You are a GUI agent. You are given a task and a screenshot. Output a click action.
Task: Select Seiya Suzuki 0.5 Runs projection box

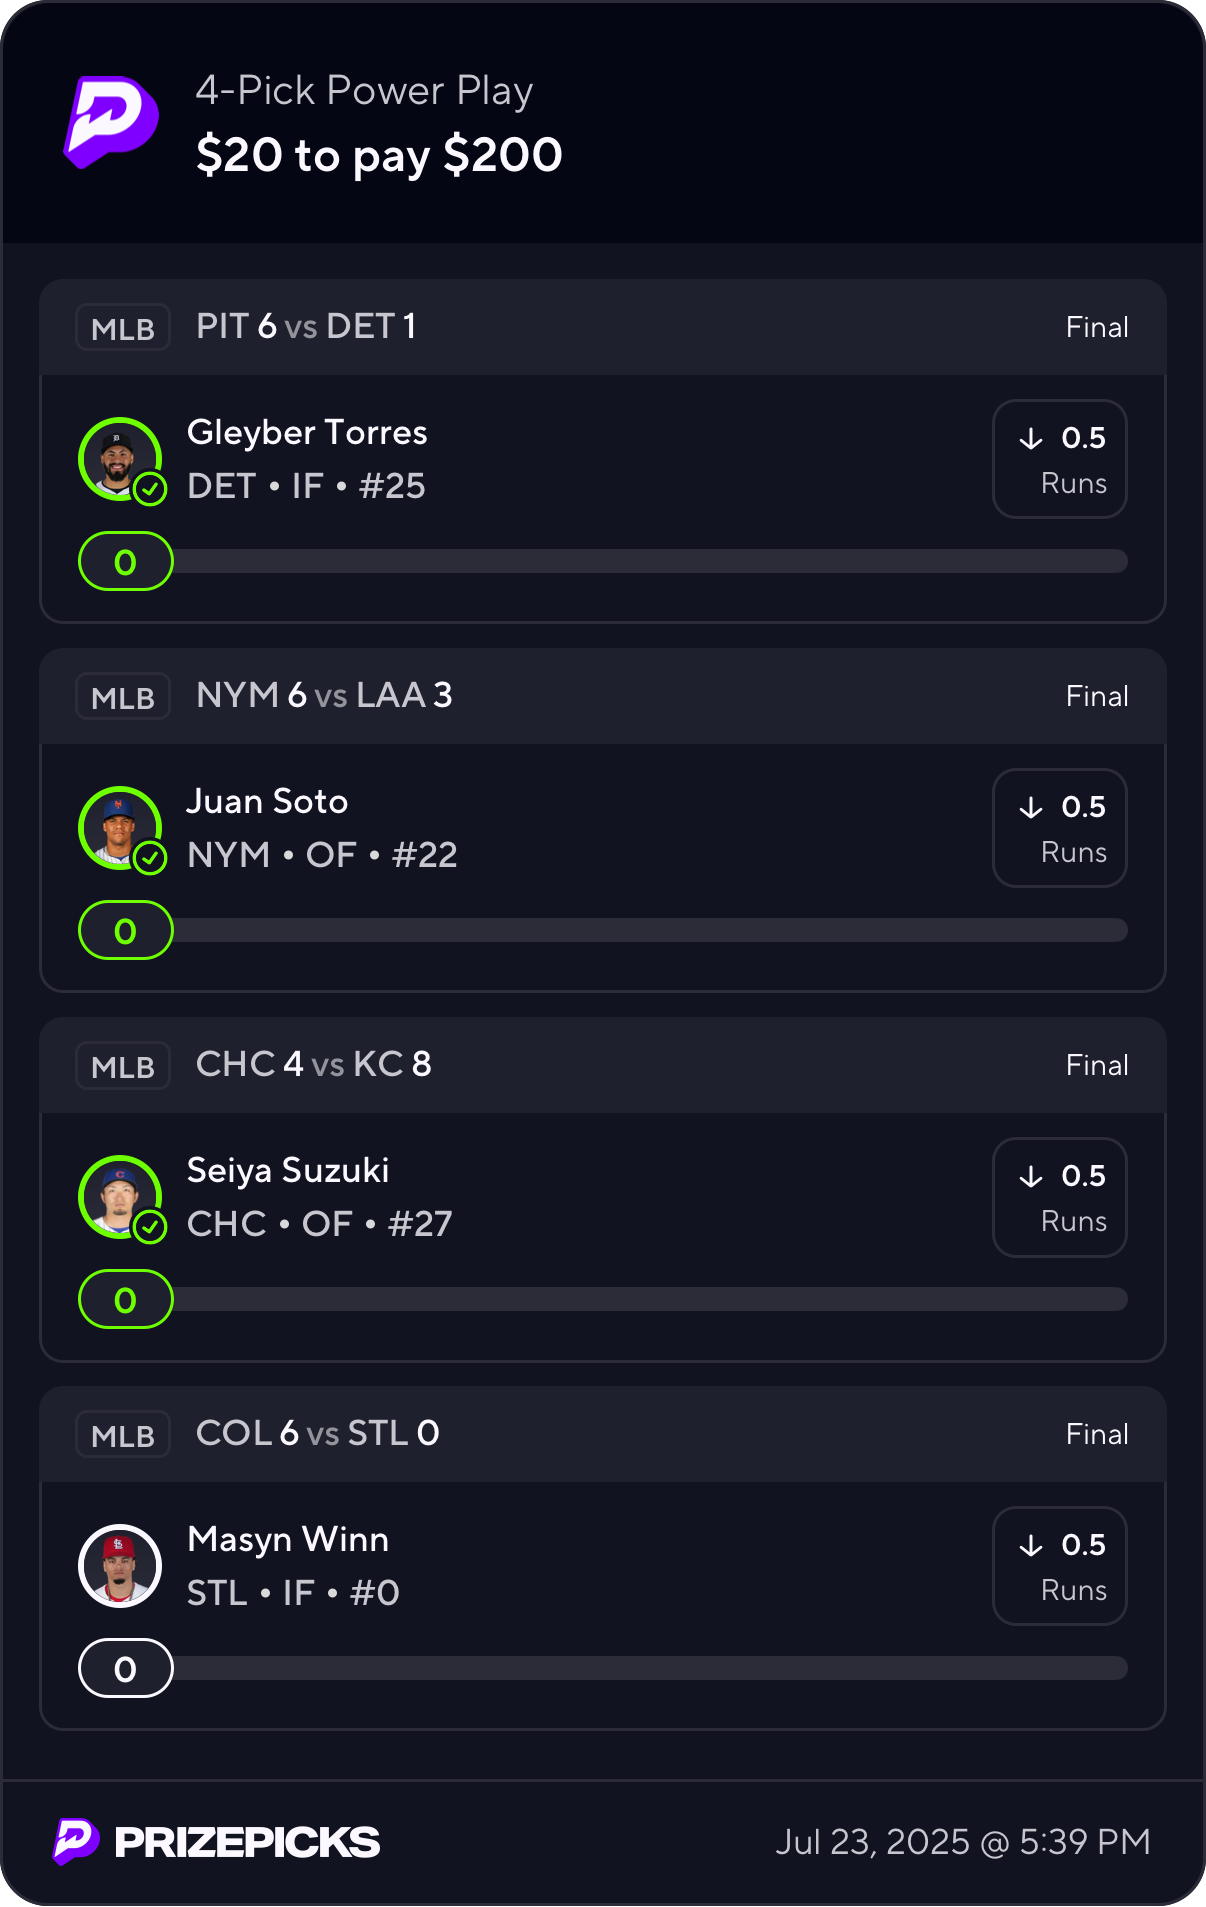click(1060, 1197)
